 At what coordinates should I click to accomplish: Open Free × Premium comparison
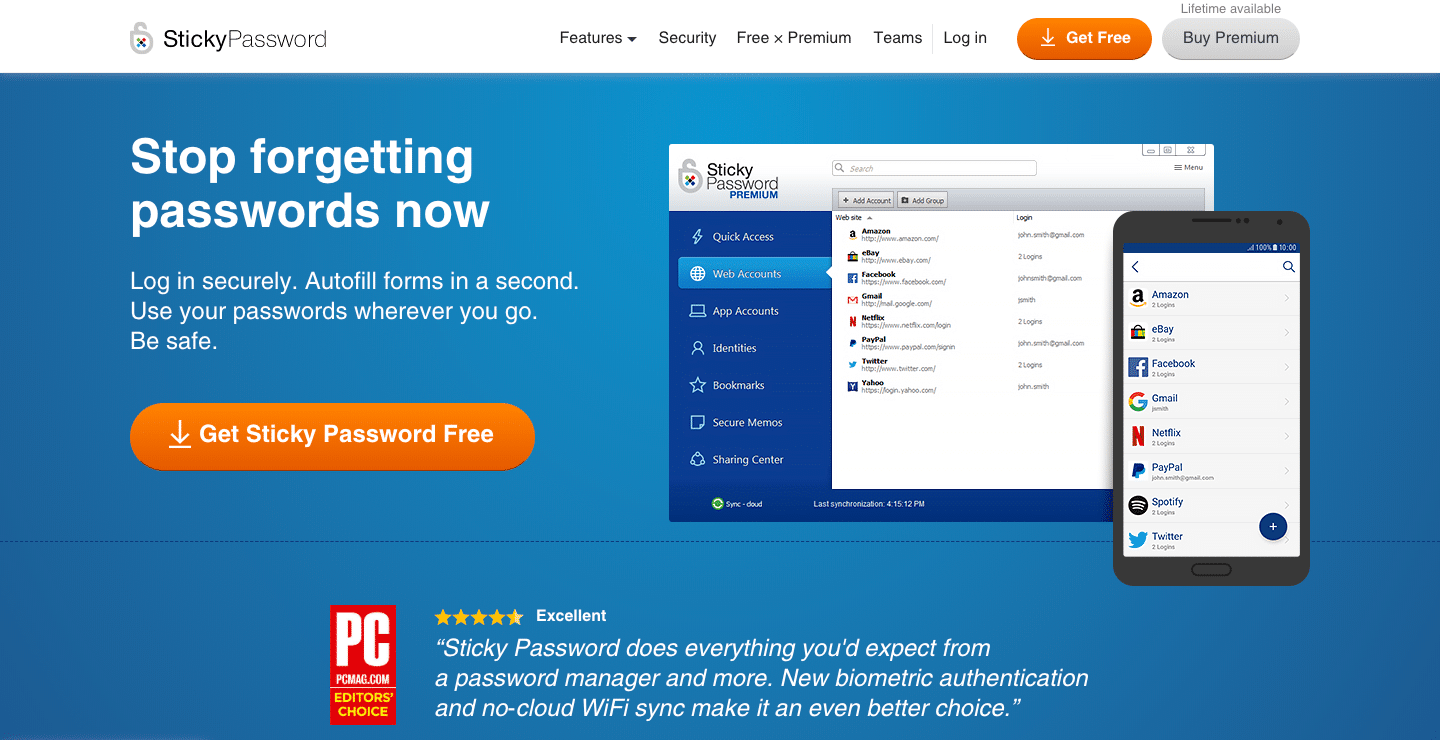[794, 38]
